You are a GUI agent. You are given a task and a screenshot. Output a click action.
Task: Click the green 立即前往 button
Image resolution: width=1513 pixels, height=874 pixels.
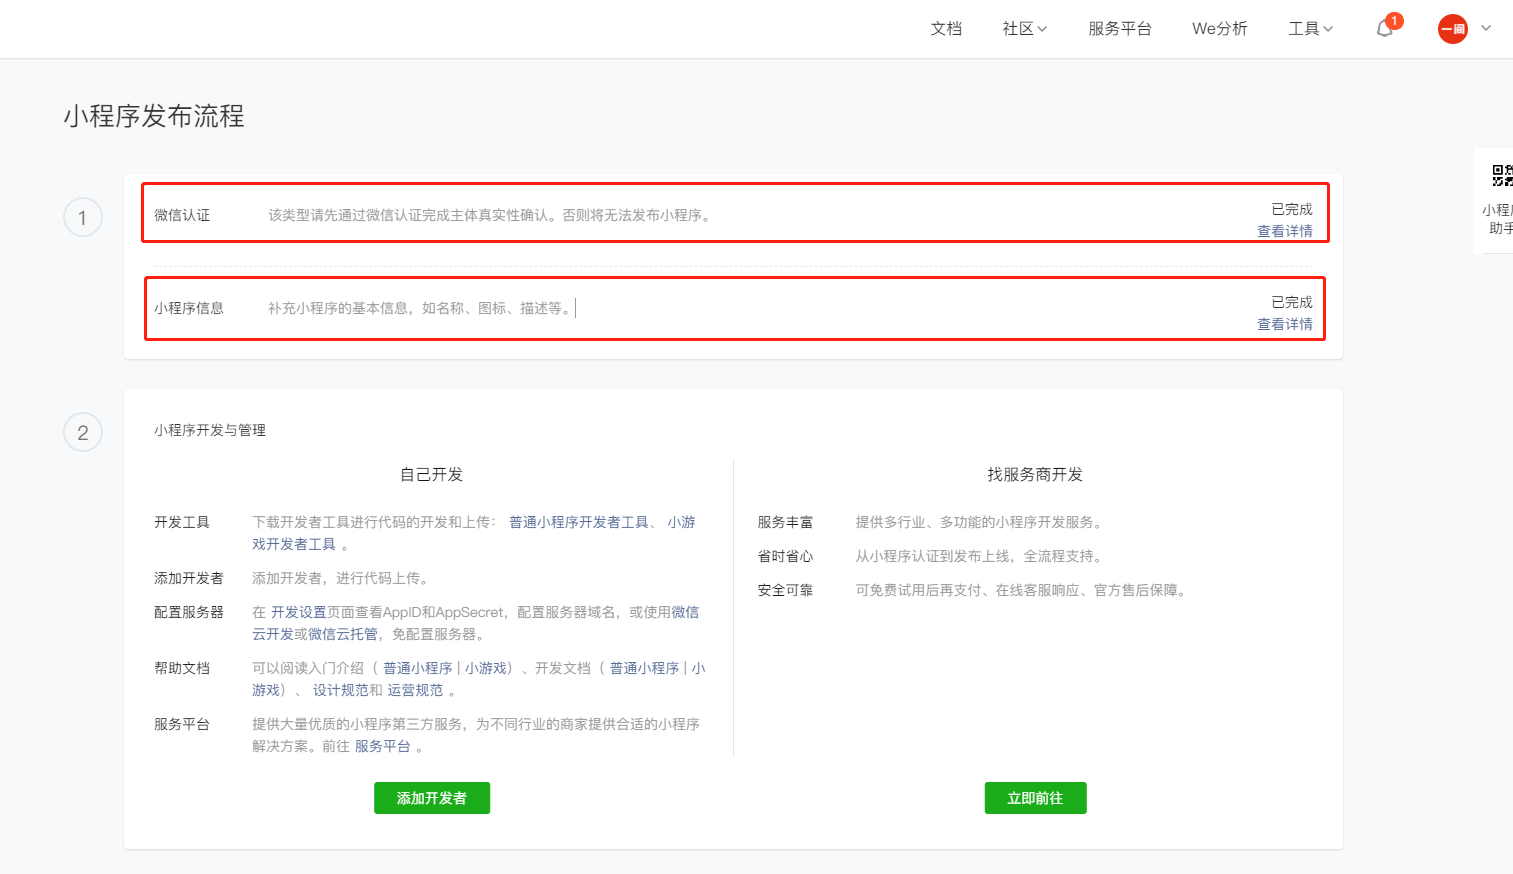[x=1035, y=798]
